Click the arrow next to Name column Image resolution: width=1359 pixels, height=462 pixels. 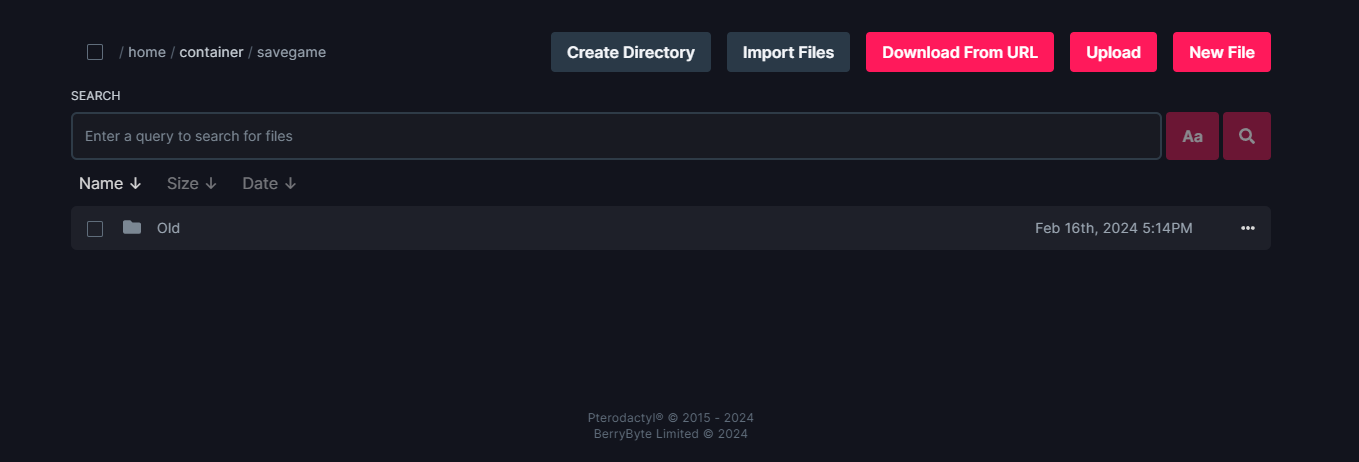(136, 184)
